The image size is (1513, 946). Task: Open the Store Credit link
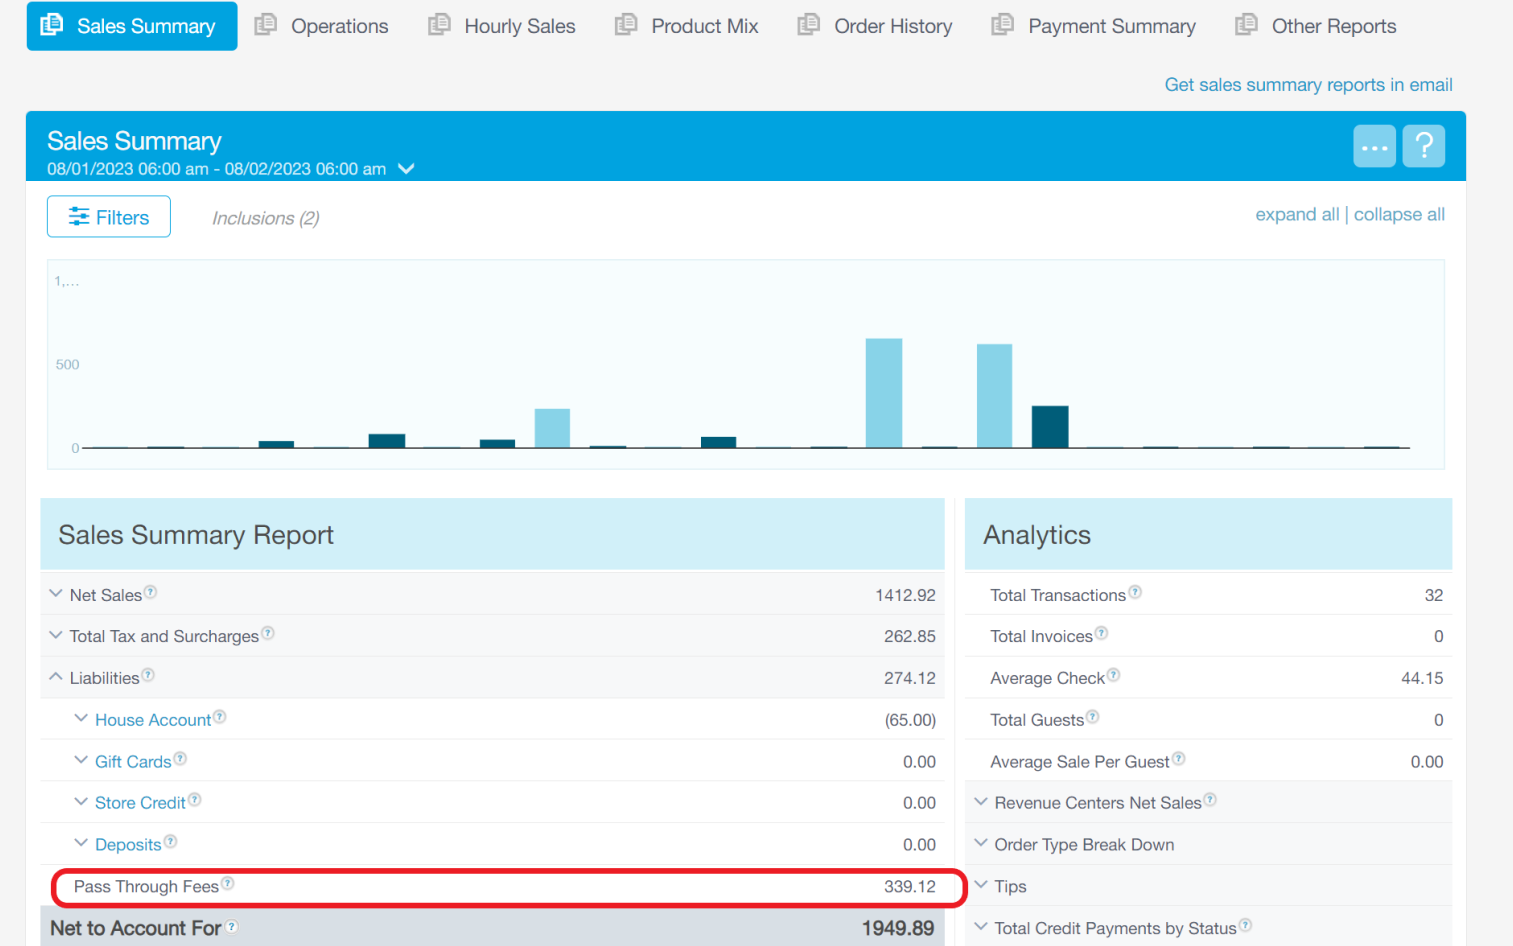pyautogui.click(x=140, y=803)
